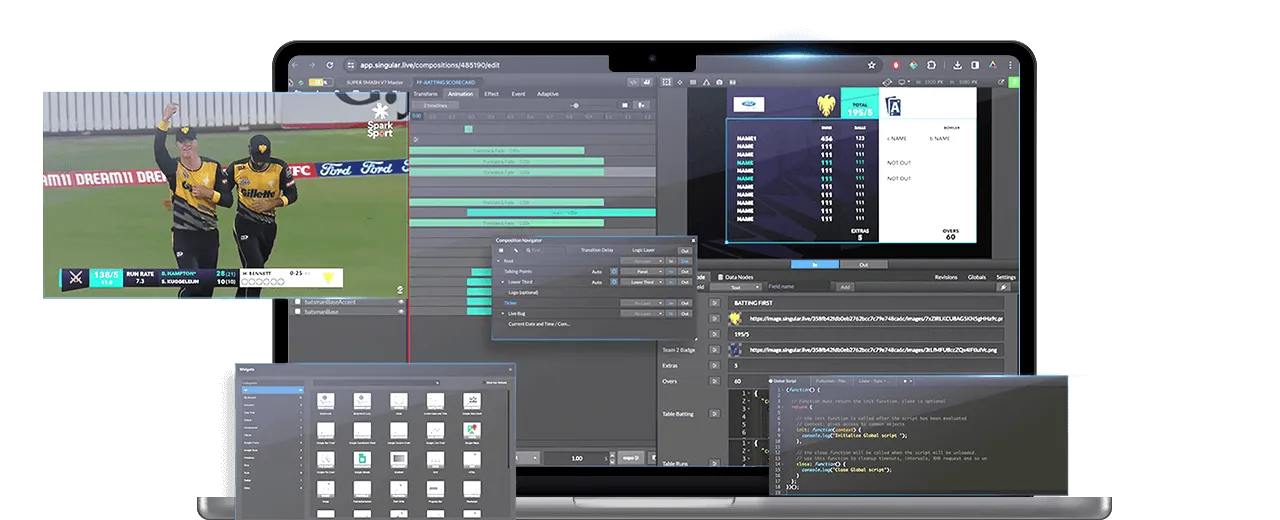Click the Out button on the Ticker row
The width and height of the screenshot is (1280, 520).
pyautogui.click(x=685, y=302)
